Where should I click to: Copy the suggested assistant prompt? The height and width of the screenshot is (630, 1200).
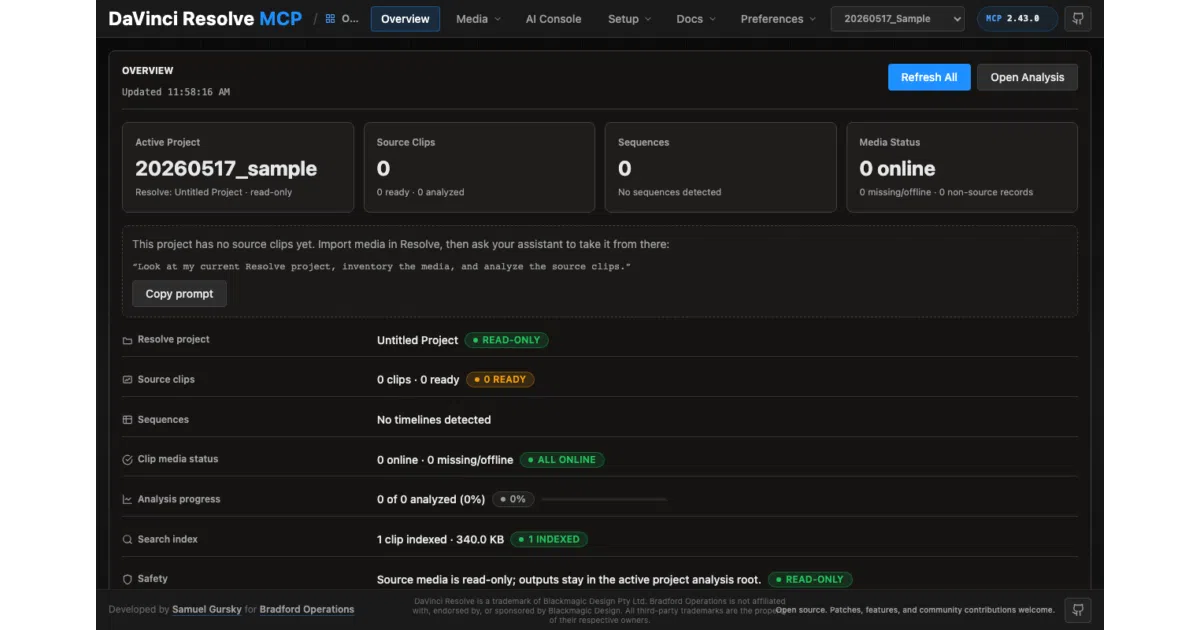[x=179, y=294]
